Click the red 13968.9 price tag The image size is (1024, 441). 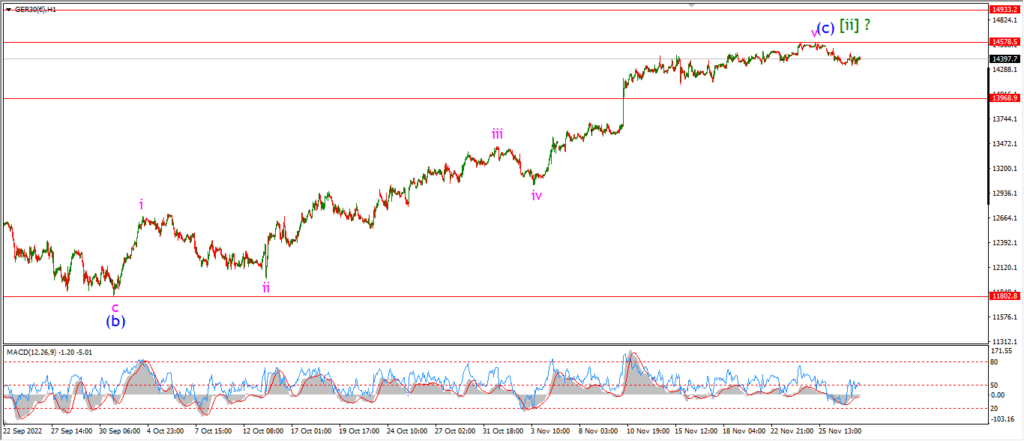pyautogui.click(x=1006, y=98)
